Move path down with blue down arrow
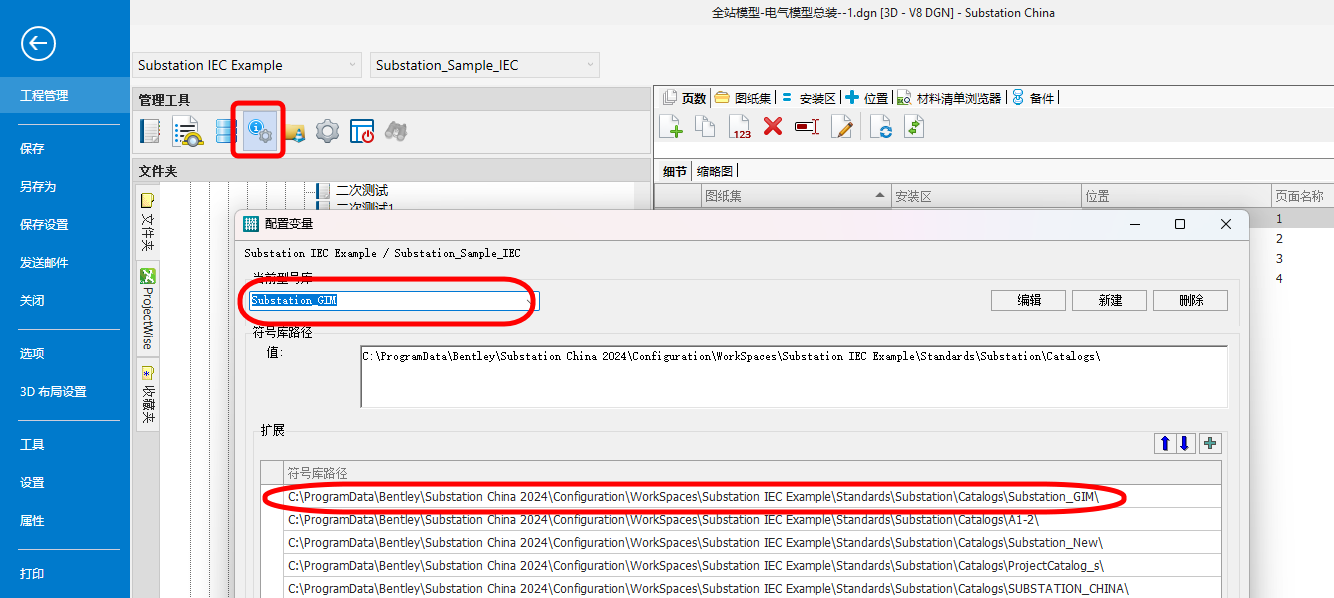The height and width of the screenshot is (598, 1334). click(x=1185, y=443)
